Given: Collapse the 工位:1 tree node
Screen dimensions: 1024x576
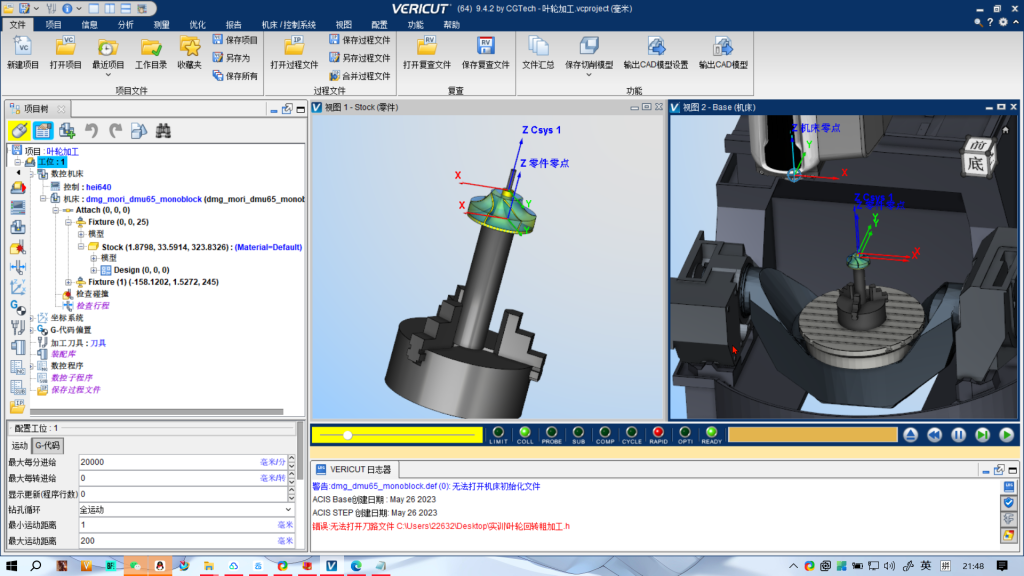Looking at the screenshot, I should coord(18,162).
